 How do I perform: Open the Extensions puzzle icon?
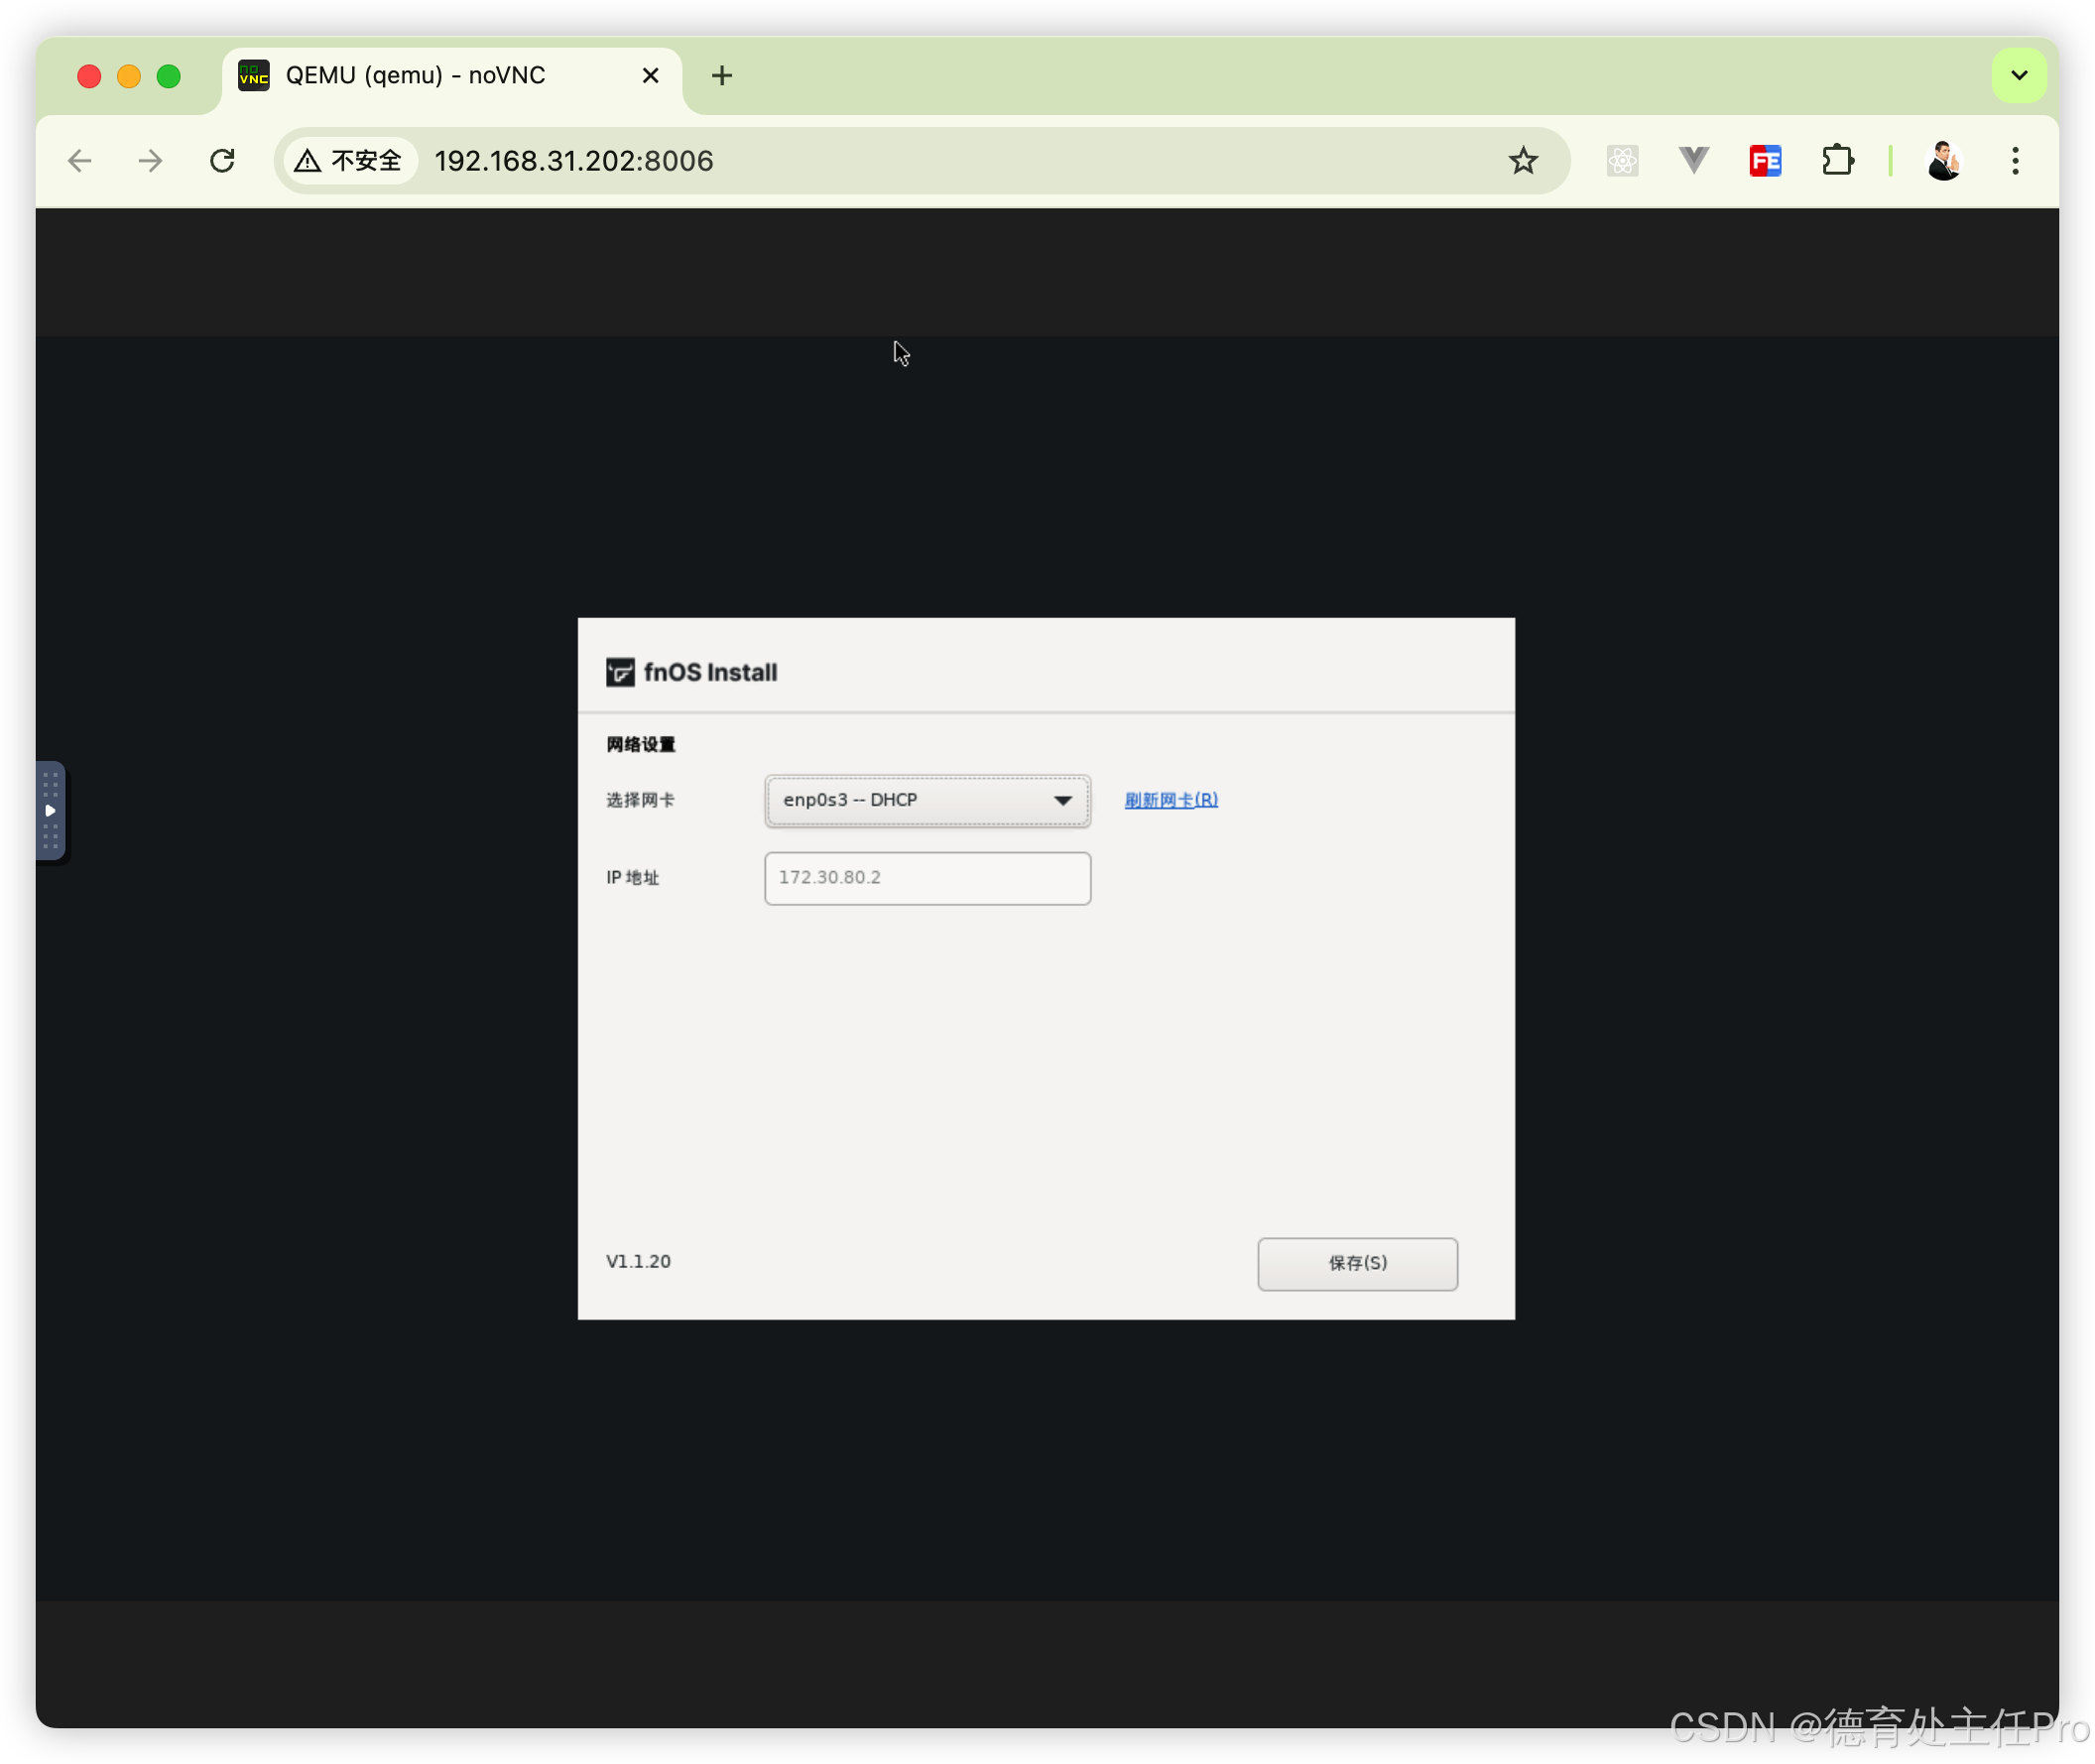coord(1837,161)
